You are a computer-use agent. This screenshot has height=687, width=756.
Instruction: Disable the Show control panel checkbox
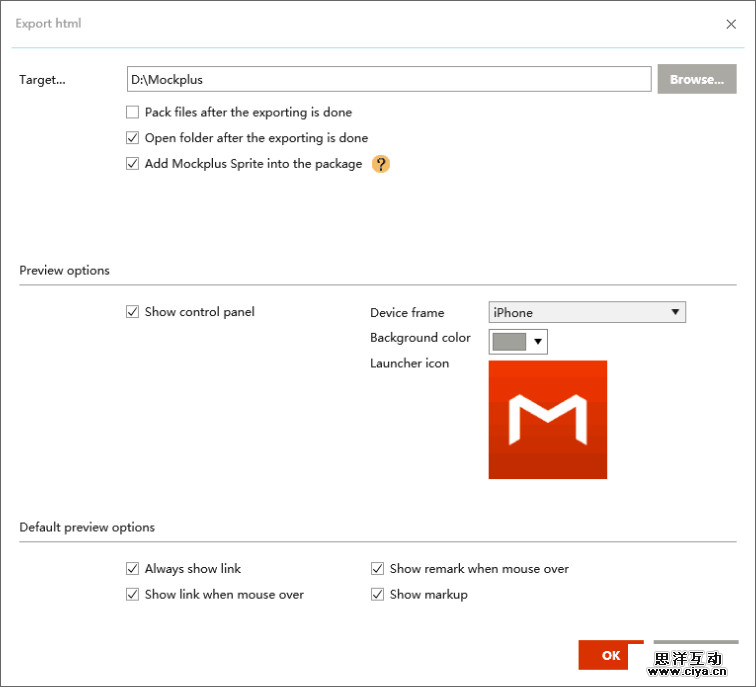(133, 312)
